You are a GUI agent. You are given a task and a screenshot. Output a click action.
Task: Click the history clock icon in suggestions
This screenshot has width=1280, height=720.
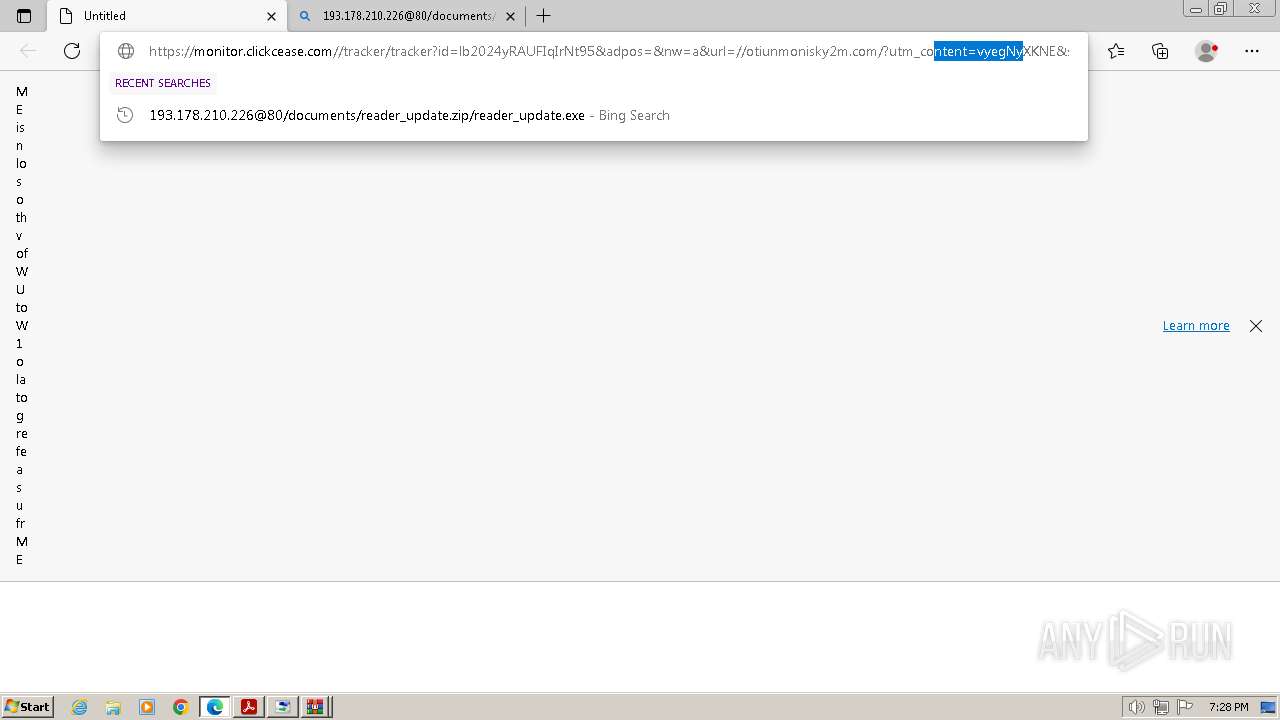click(x=125, y=115)
